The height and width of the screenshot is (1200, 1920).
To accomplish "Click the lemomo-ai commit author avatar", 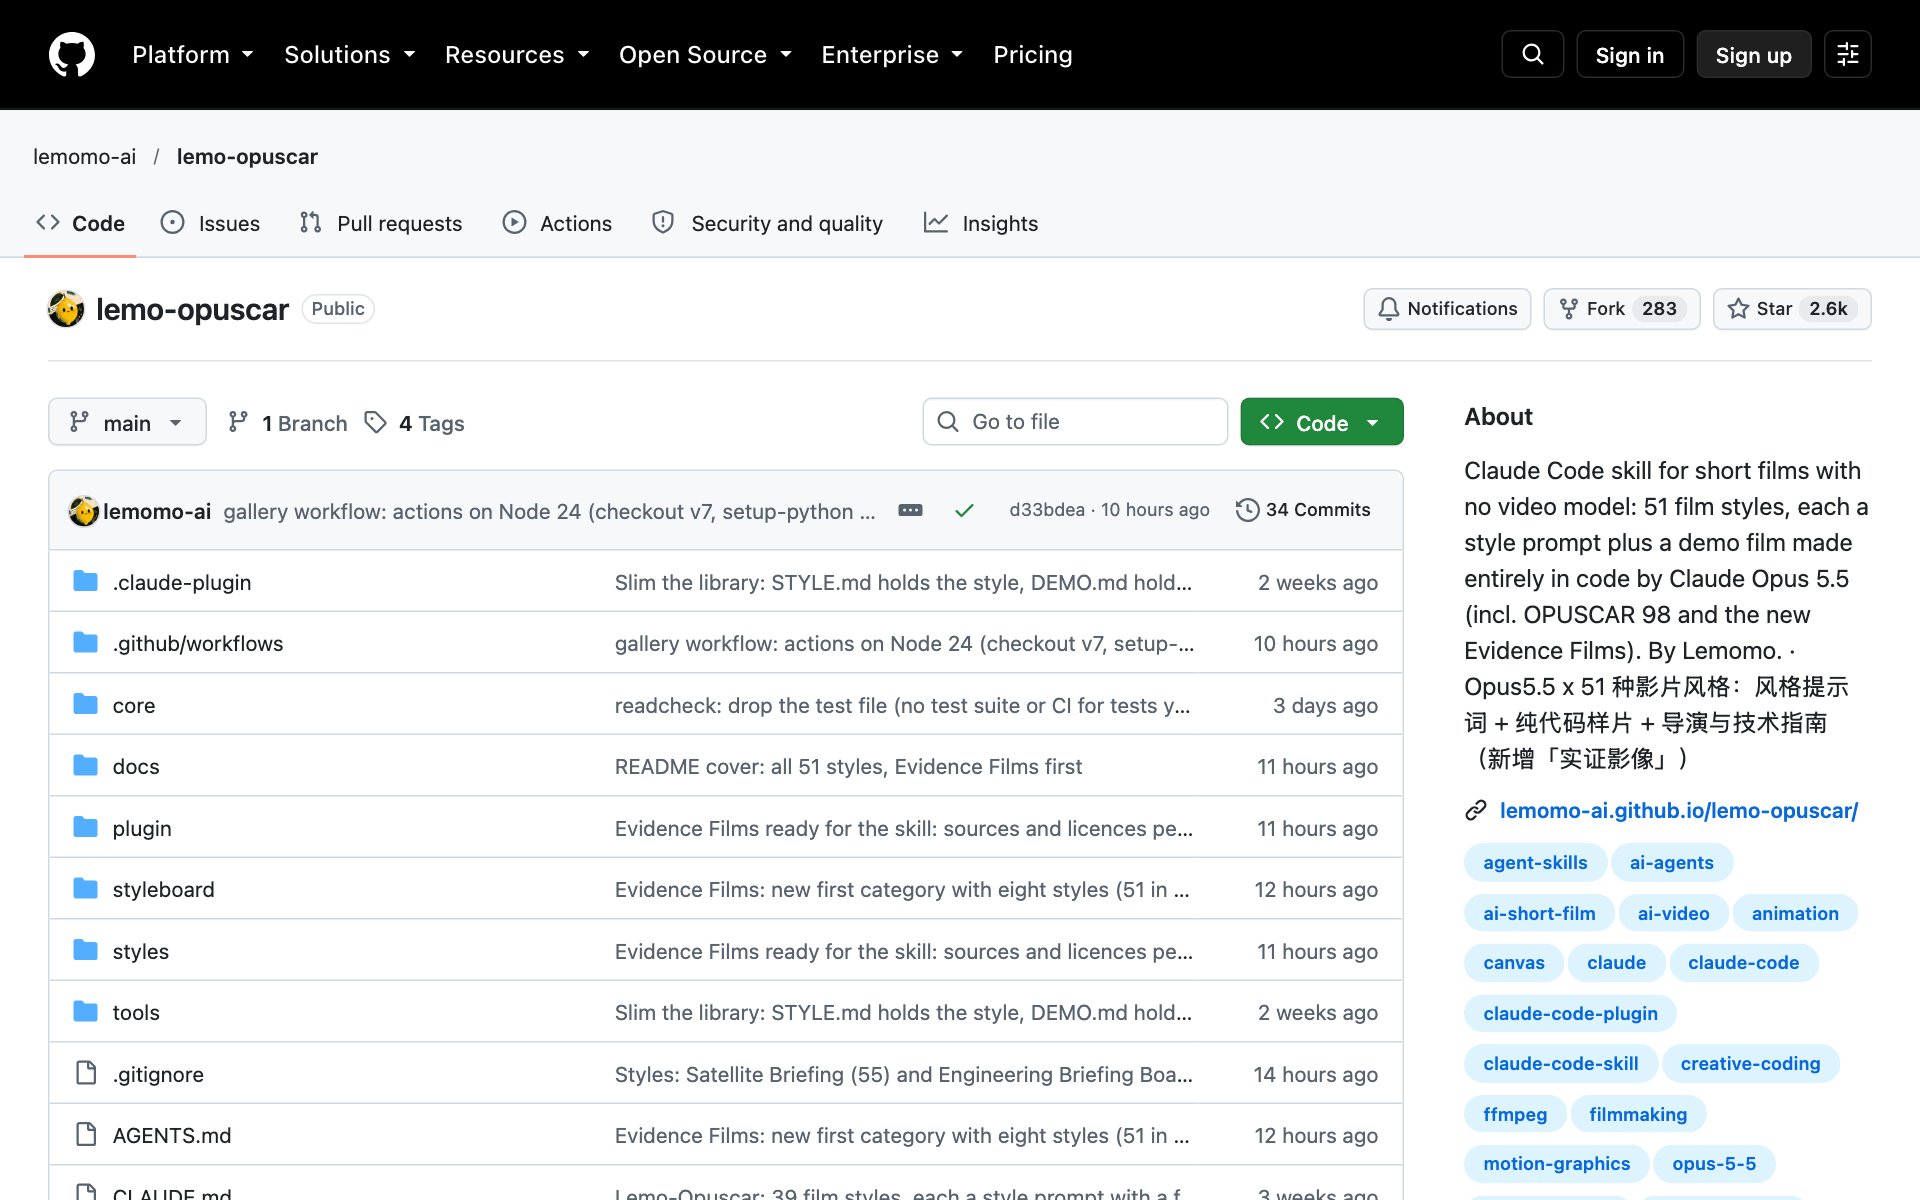I will click(84, 511).
